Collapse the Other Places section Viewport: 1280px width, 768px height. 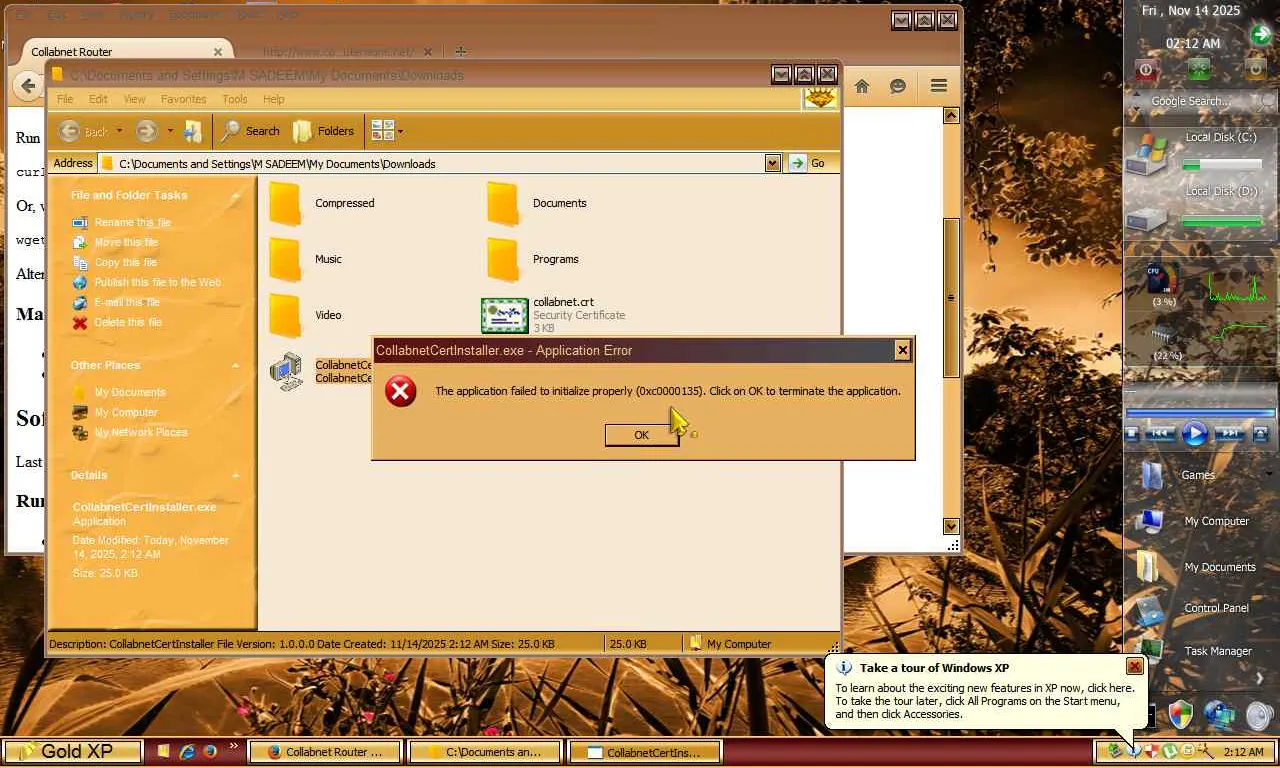(236, 366)
